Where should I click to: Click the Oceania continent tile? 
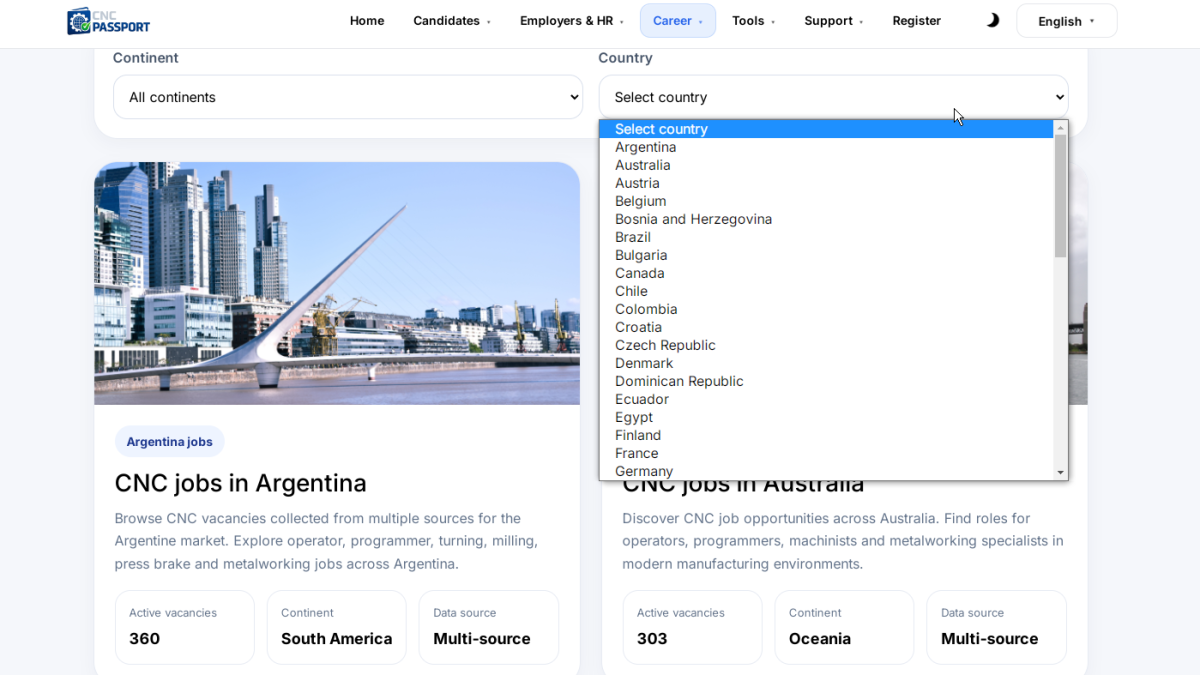click(845, 627)
